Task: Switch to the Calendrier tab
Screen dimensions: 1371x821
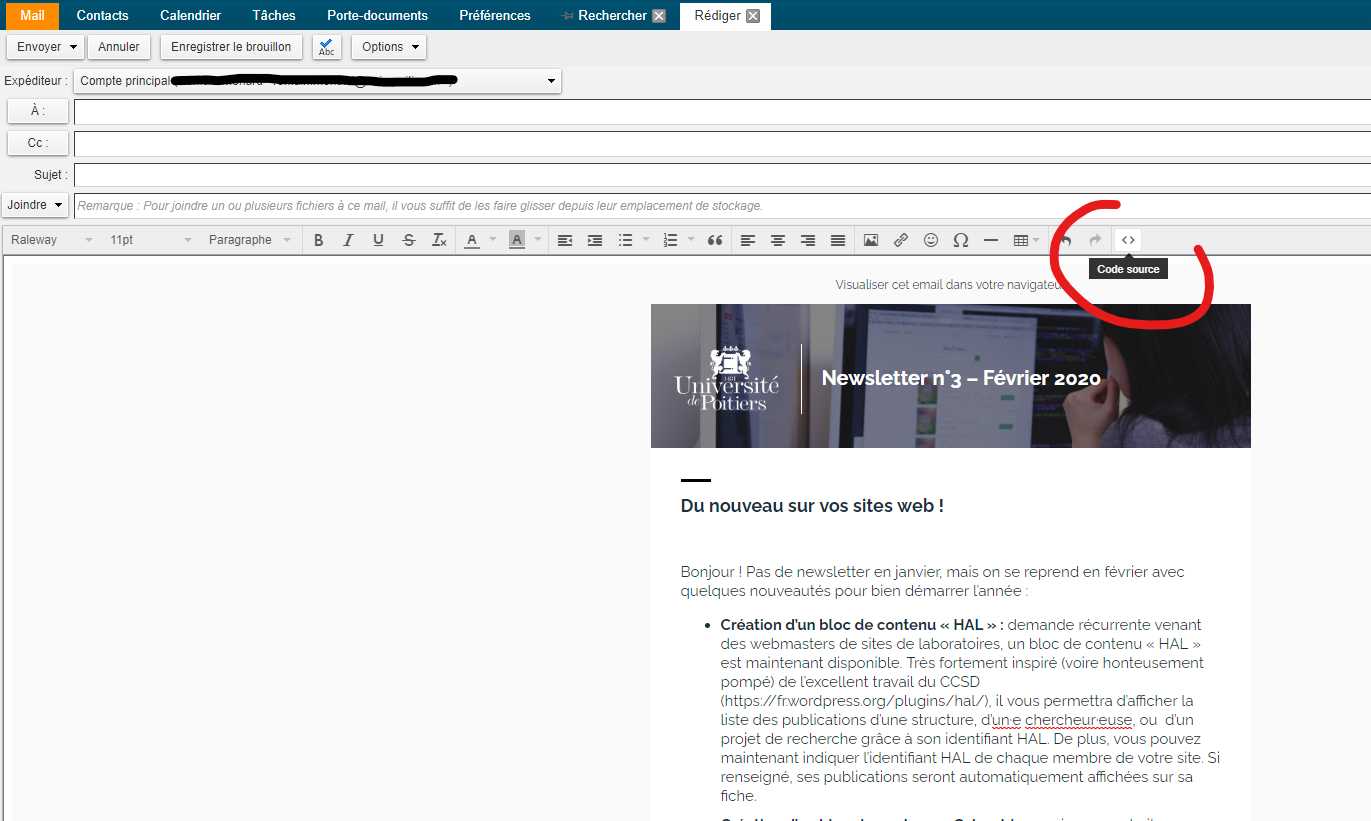Action: tap(190, 15)
